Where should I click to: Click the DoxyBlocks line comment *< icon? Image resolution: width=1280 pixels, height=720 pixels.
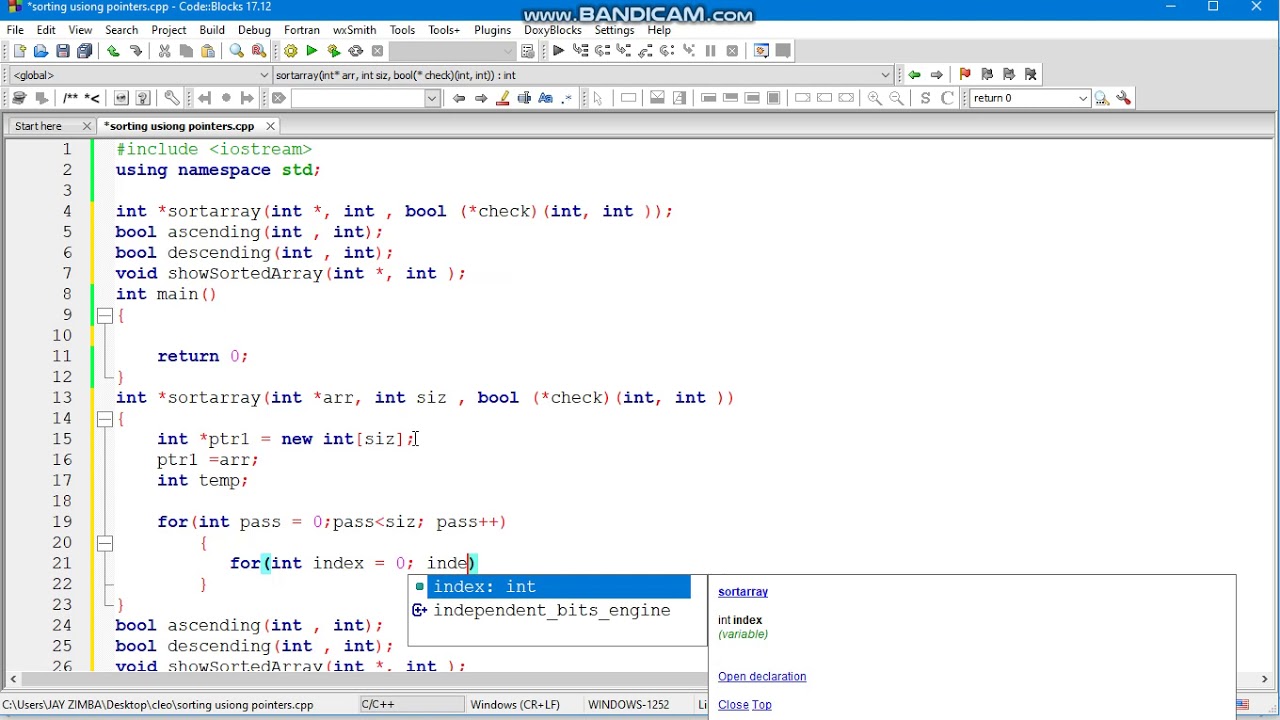point(92,98)
